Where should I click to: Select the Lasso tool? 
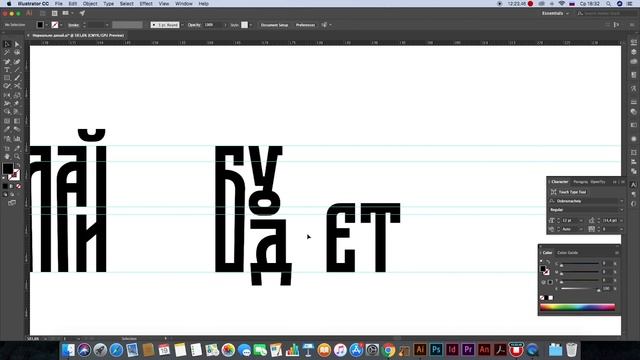point(17,53)
